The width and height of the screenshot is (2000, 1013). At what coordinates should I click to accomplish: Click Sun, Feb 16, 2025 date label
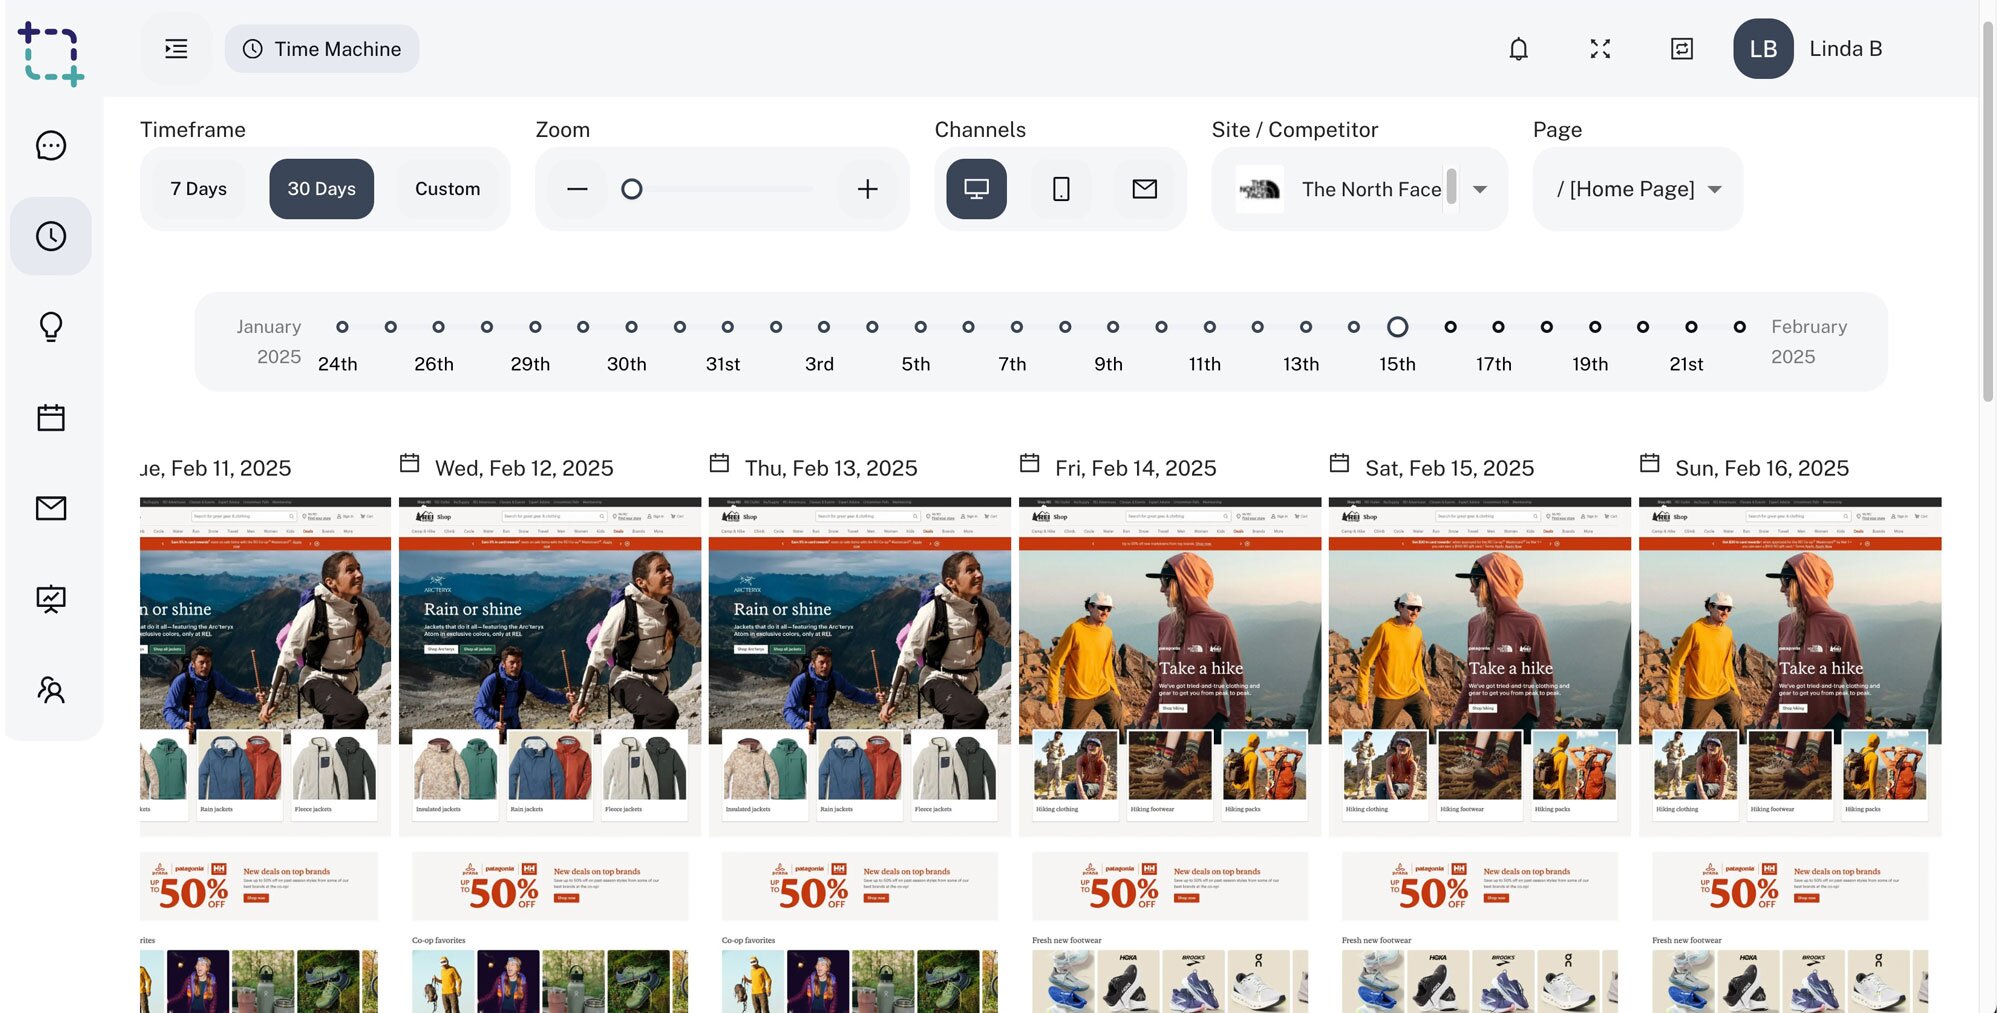click(x=1762, y=468)
